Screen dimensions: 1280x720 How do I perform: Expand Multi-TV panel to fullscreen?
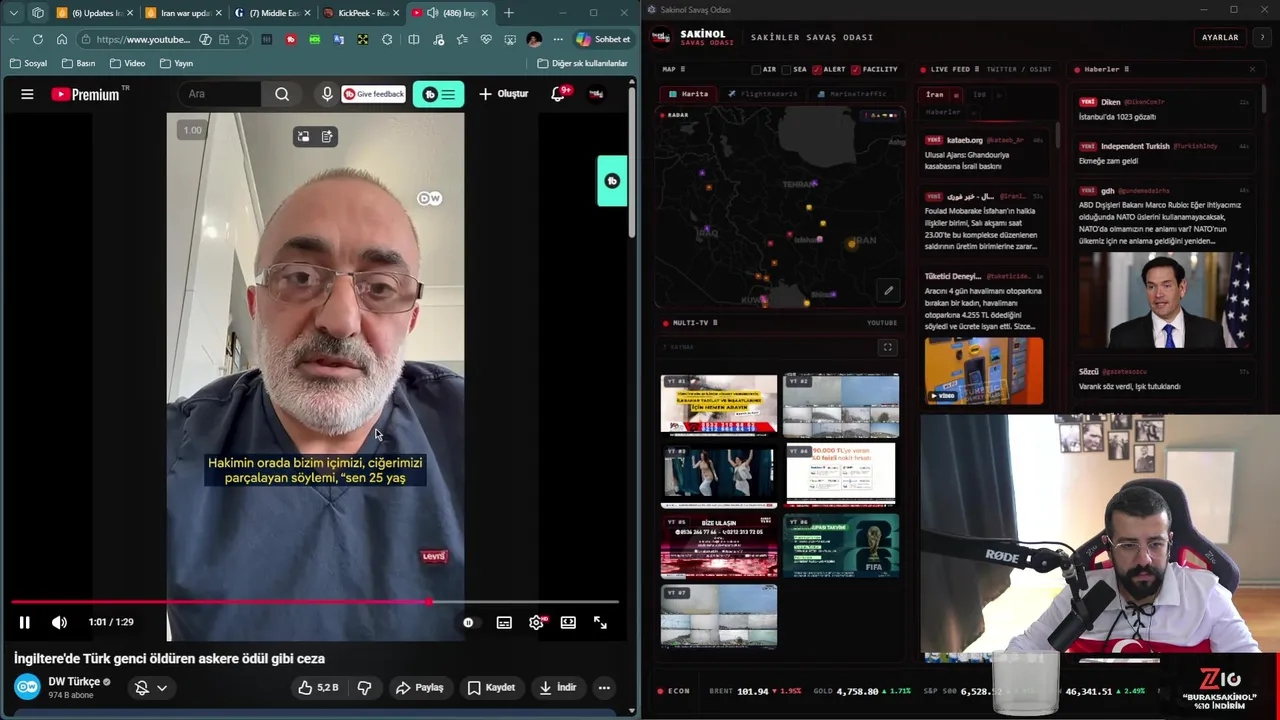tap(887, 347)
